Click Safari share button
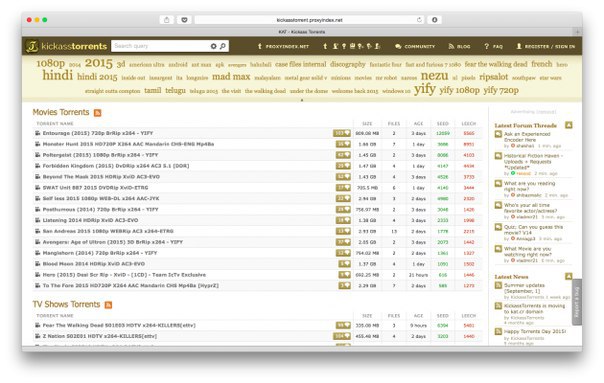This screenshot has width=604, height=383. [166, 20]
